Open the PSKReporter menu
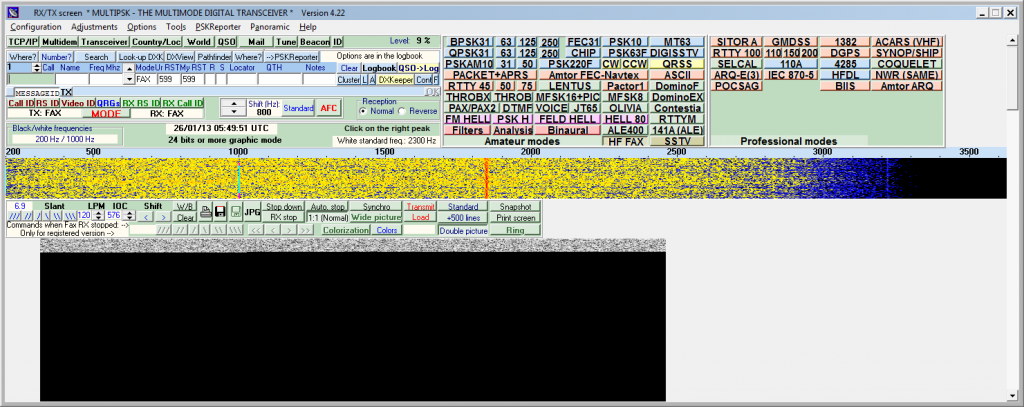The image size is (1024, 407). (x=218, y=27)
